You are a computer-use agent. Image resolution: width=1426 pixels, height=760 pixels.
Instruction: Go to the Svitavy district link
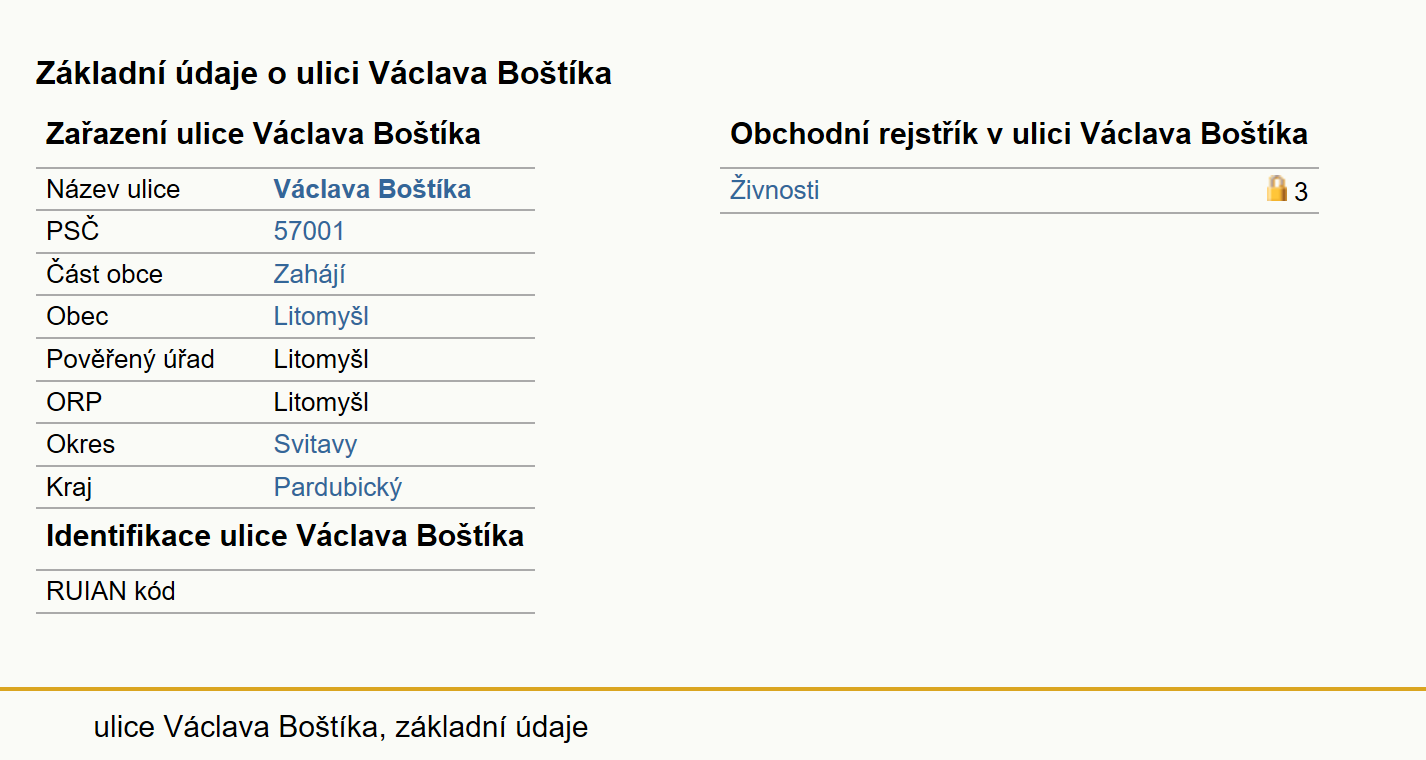click(315, 445)
